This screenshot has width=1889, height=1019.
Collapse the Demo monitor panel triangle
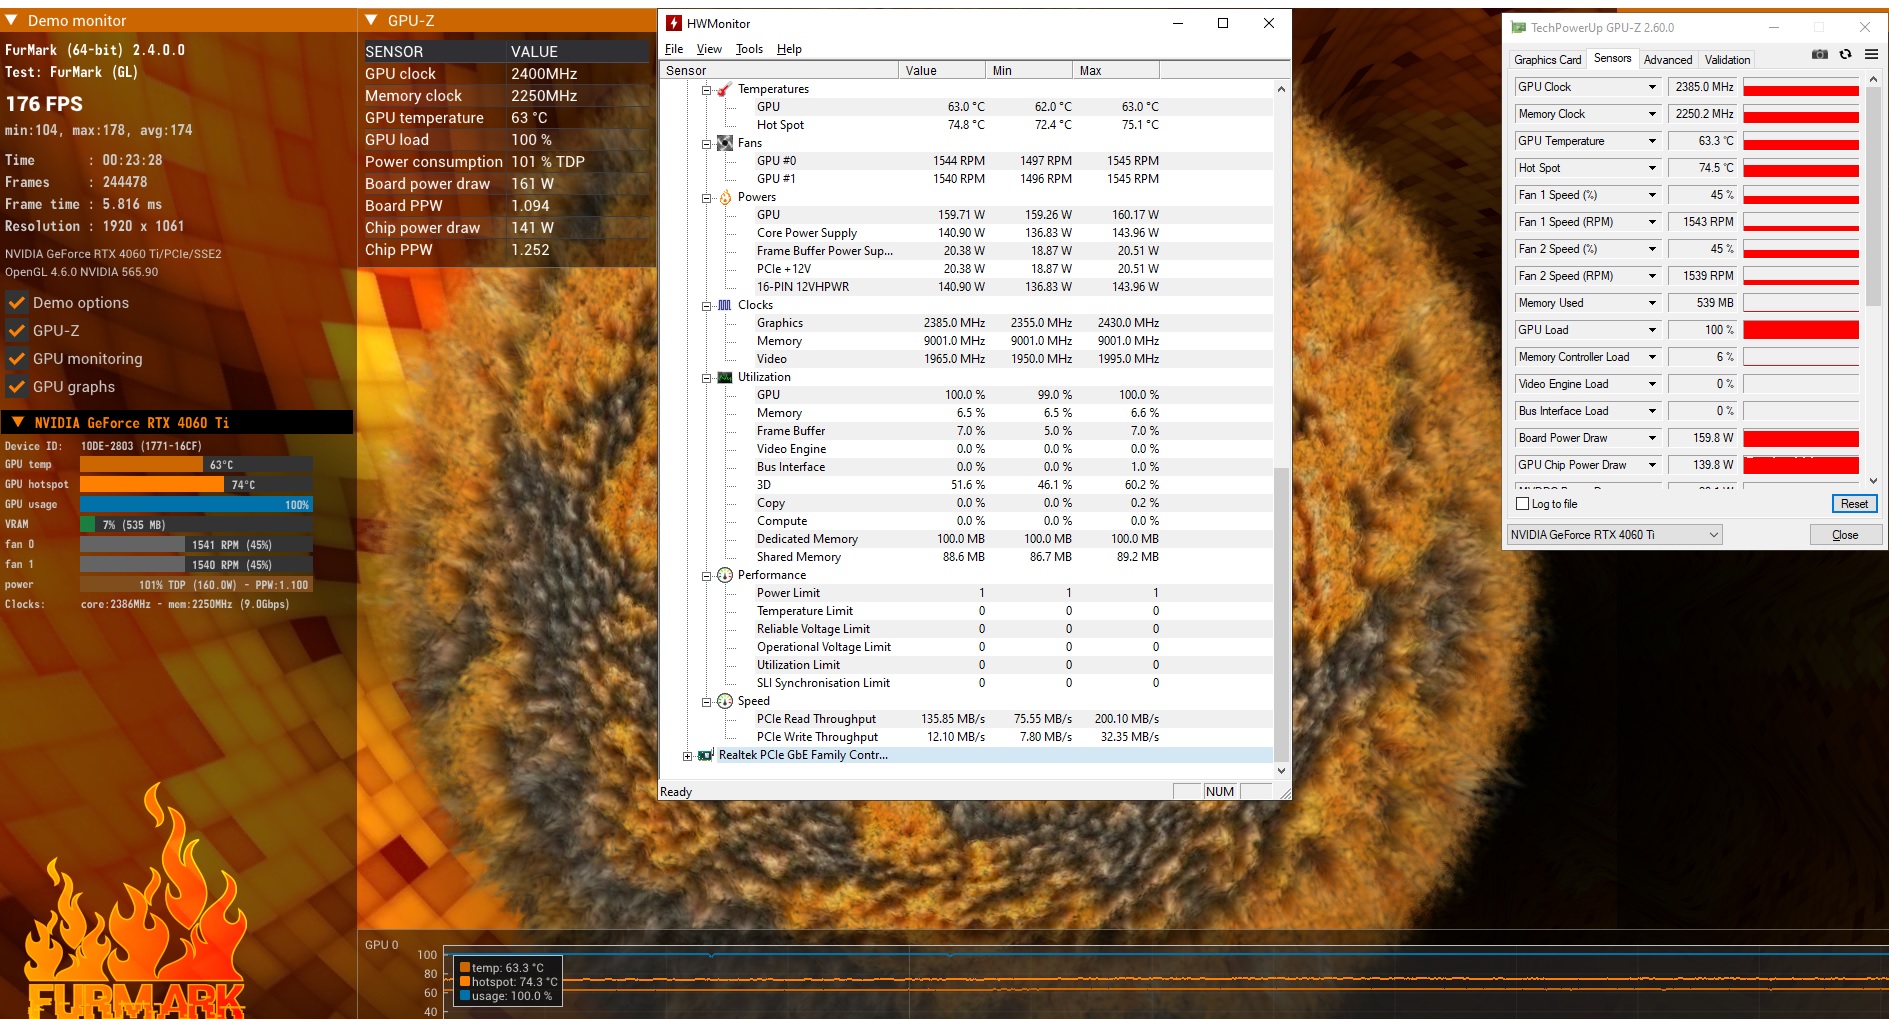[12, 20]
